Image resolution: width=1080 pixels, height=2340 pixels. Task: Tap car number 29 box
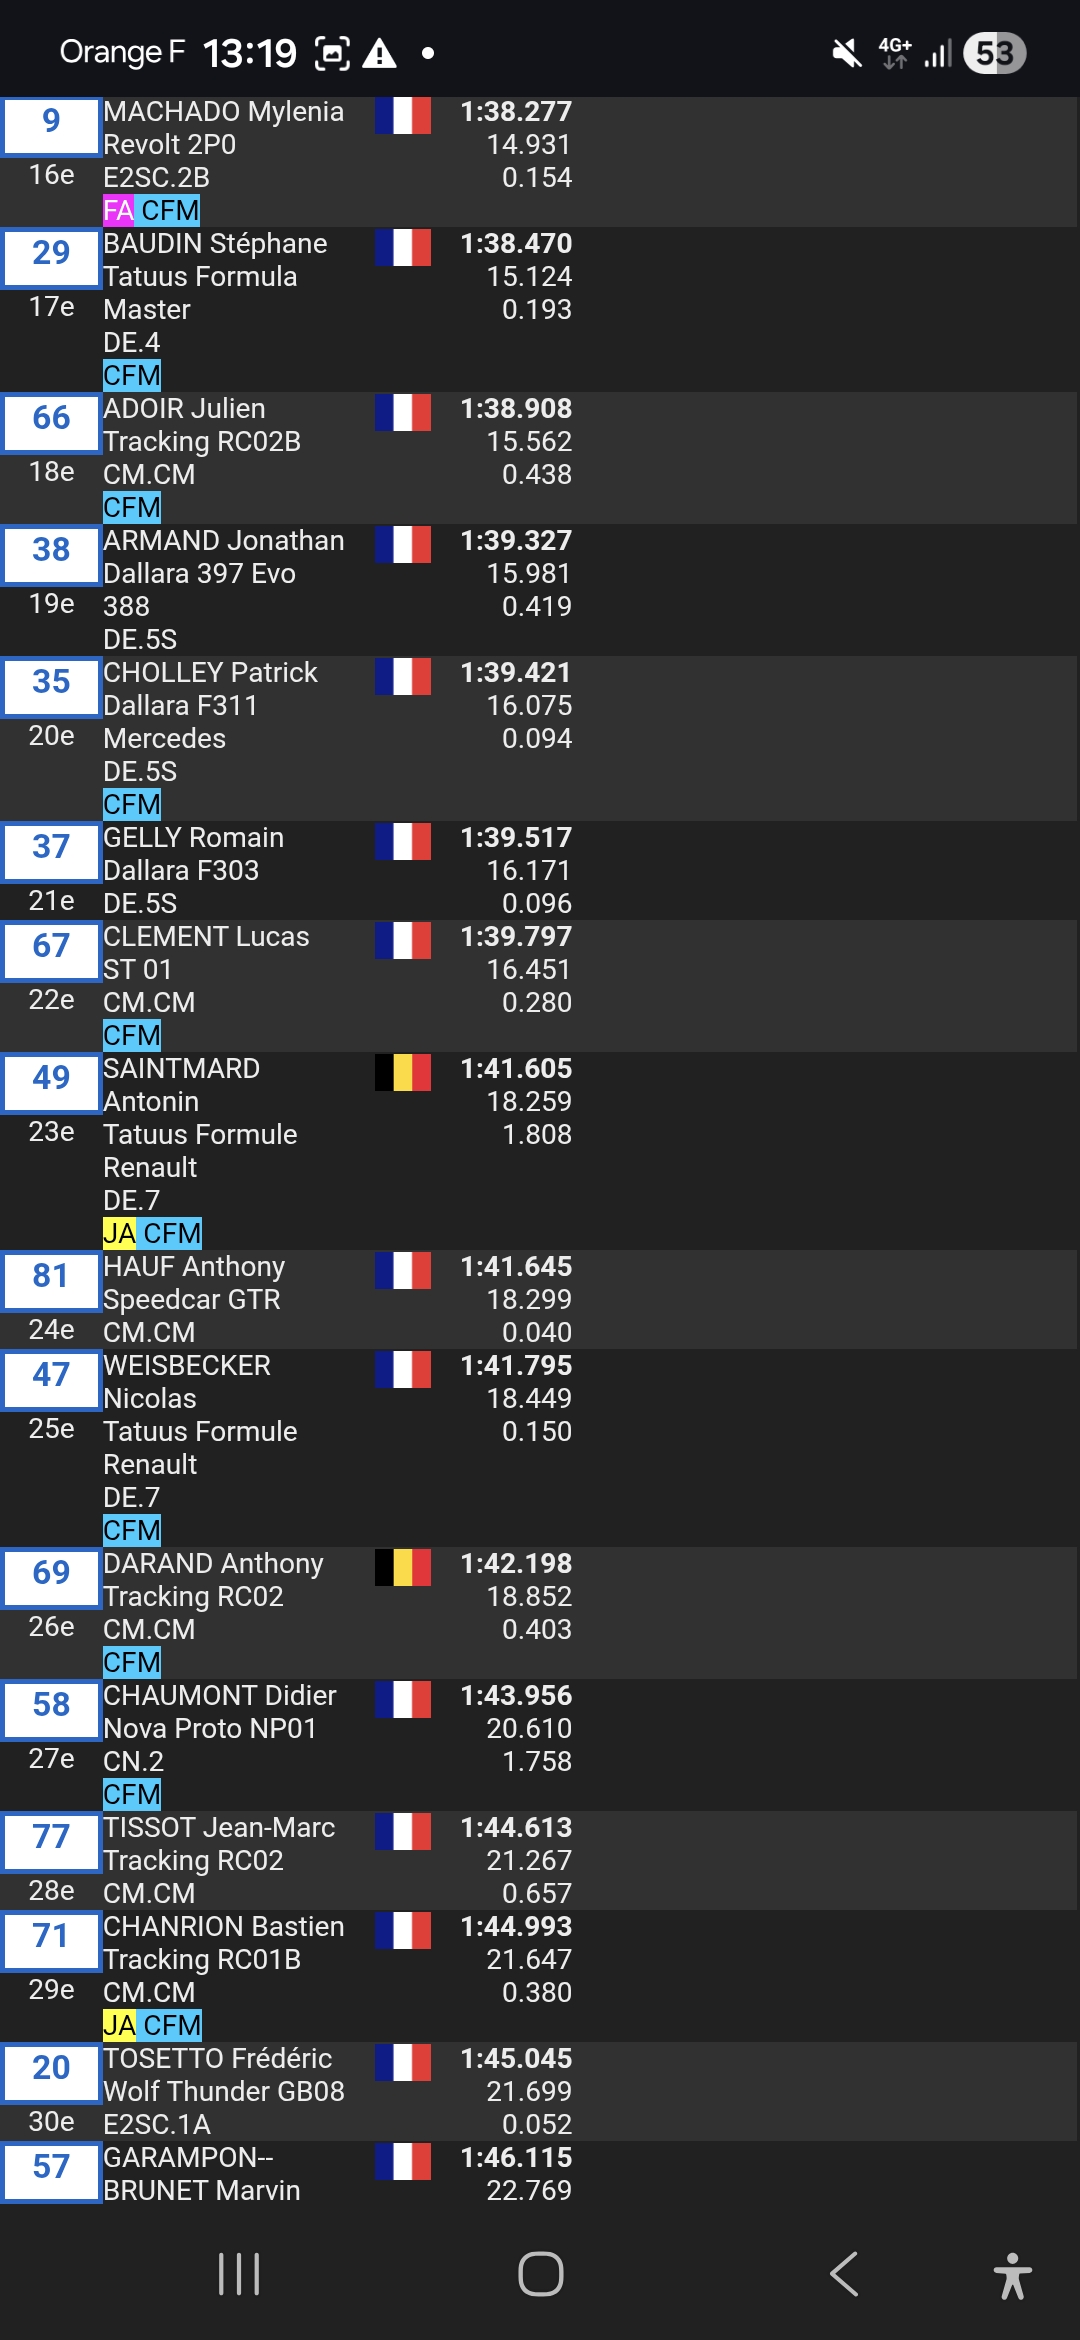(51, 255)
